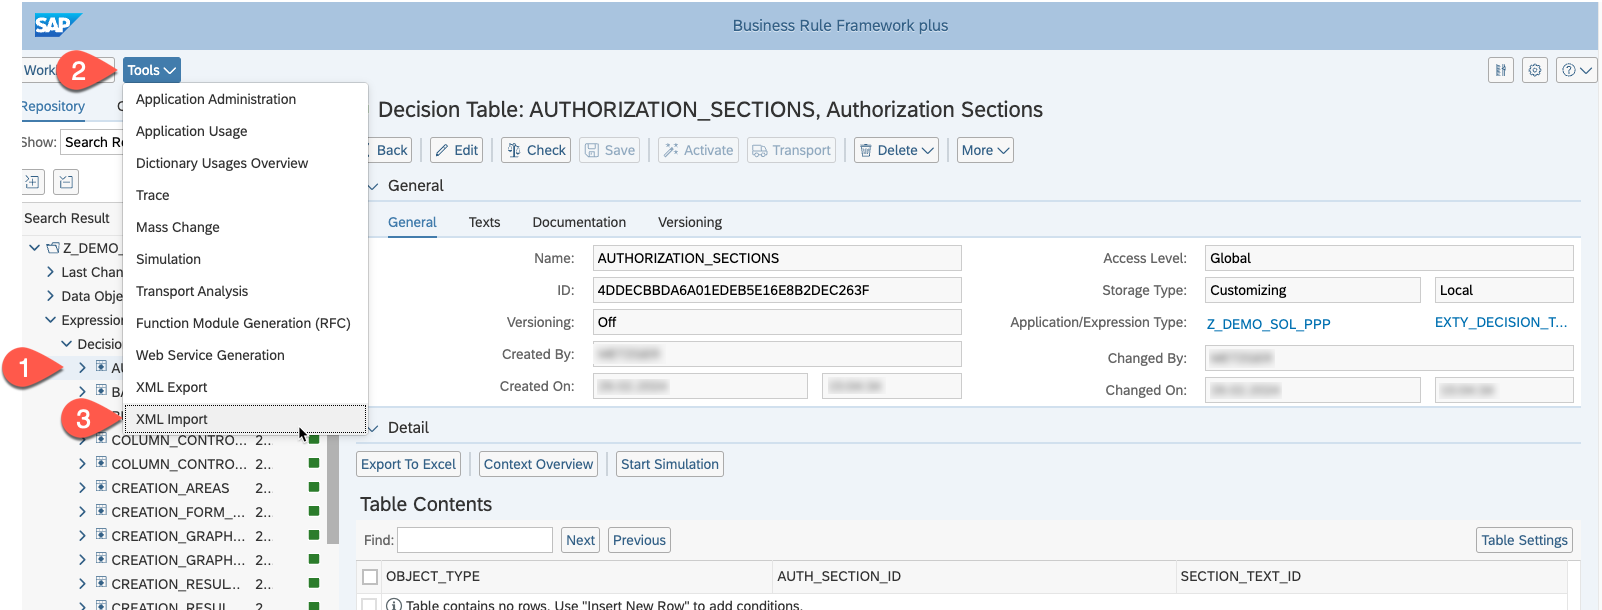Click the sliders icon beside the gear
This screenshot has height=610, width=1602.
point(1500,70)
